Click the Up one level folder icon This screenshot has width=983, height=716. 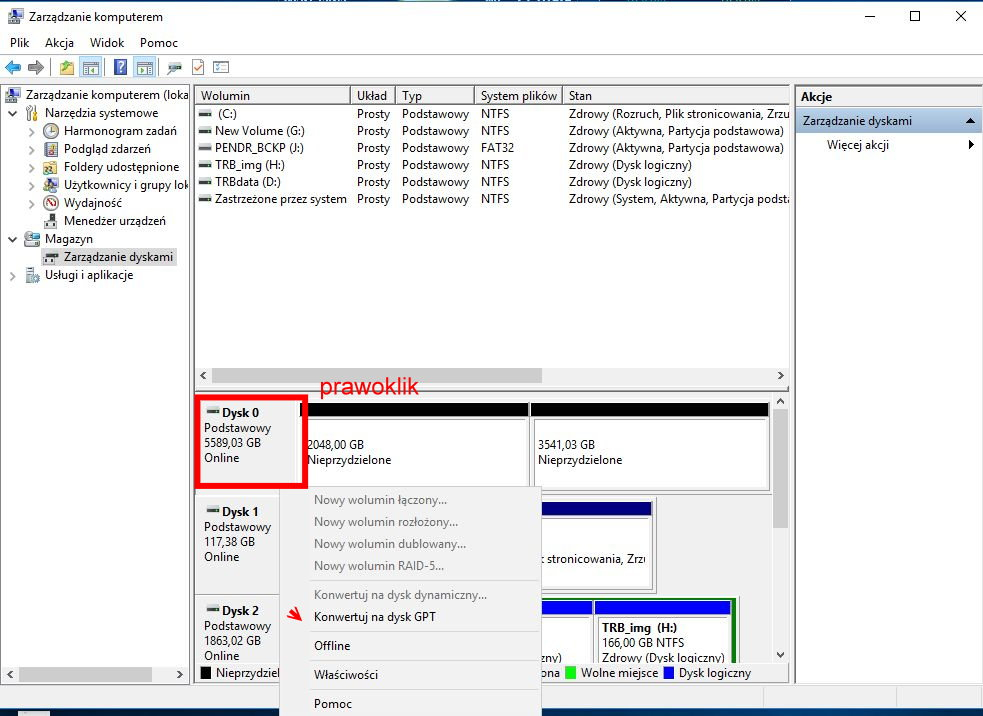pyautogui.click(x=66, y=67)
